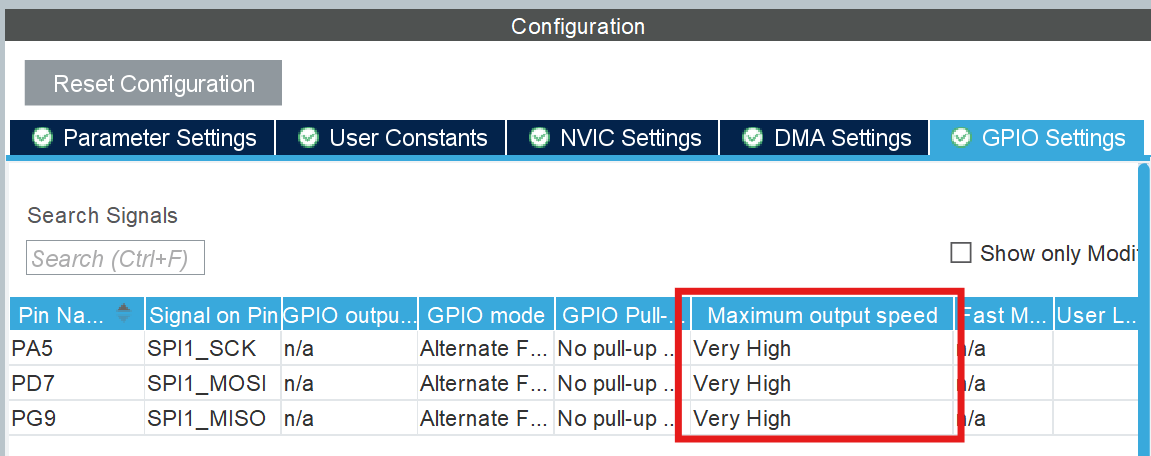Switch to the Parameter Settings tab
1151x456 pixels.
click(142, 138)
